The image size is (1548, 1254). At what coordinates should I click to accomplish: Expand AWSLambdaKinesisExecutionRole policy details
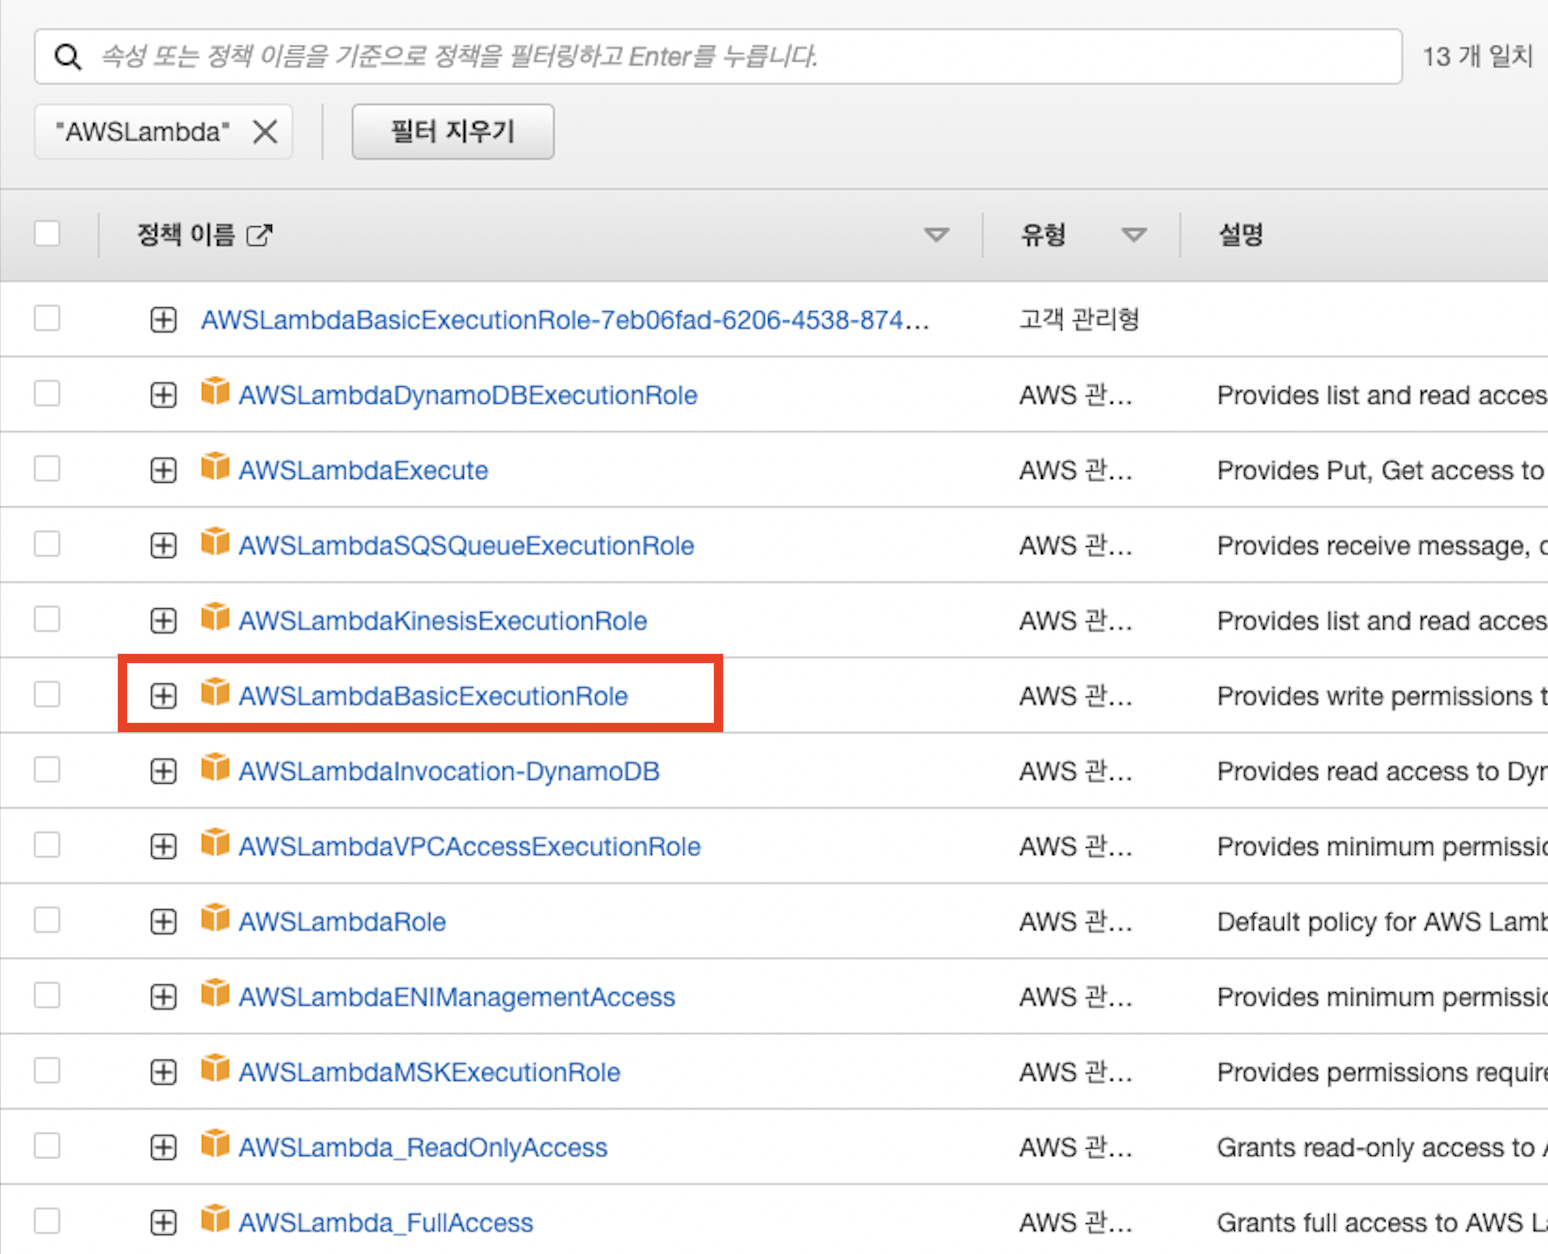click(163, 621)
